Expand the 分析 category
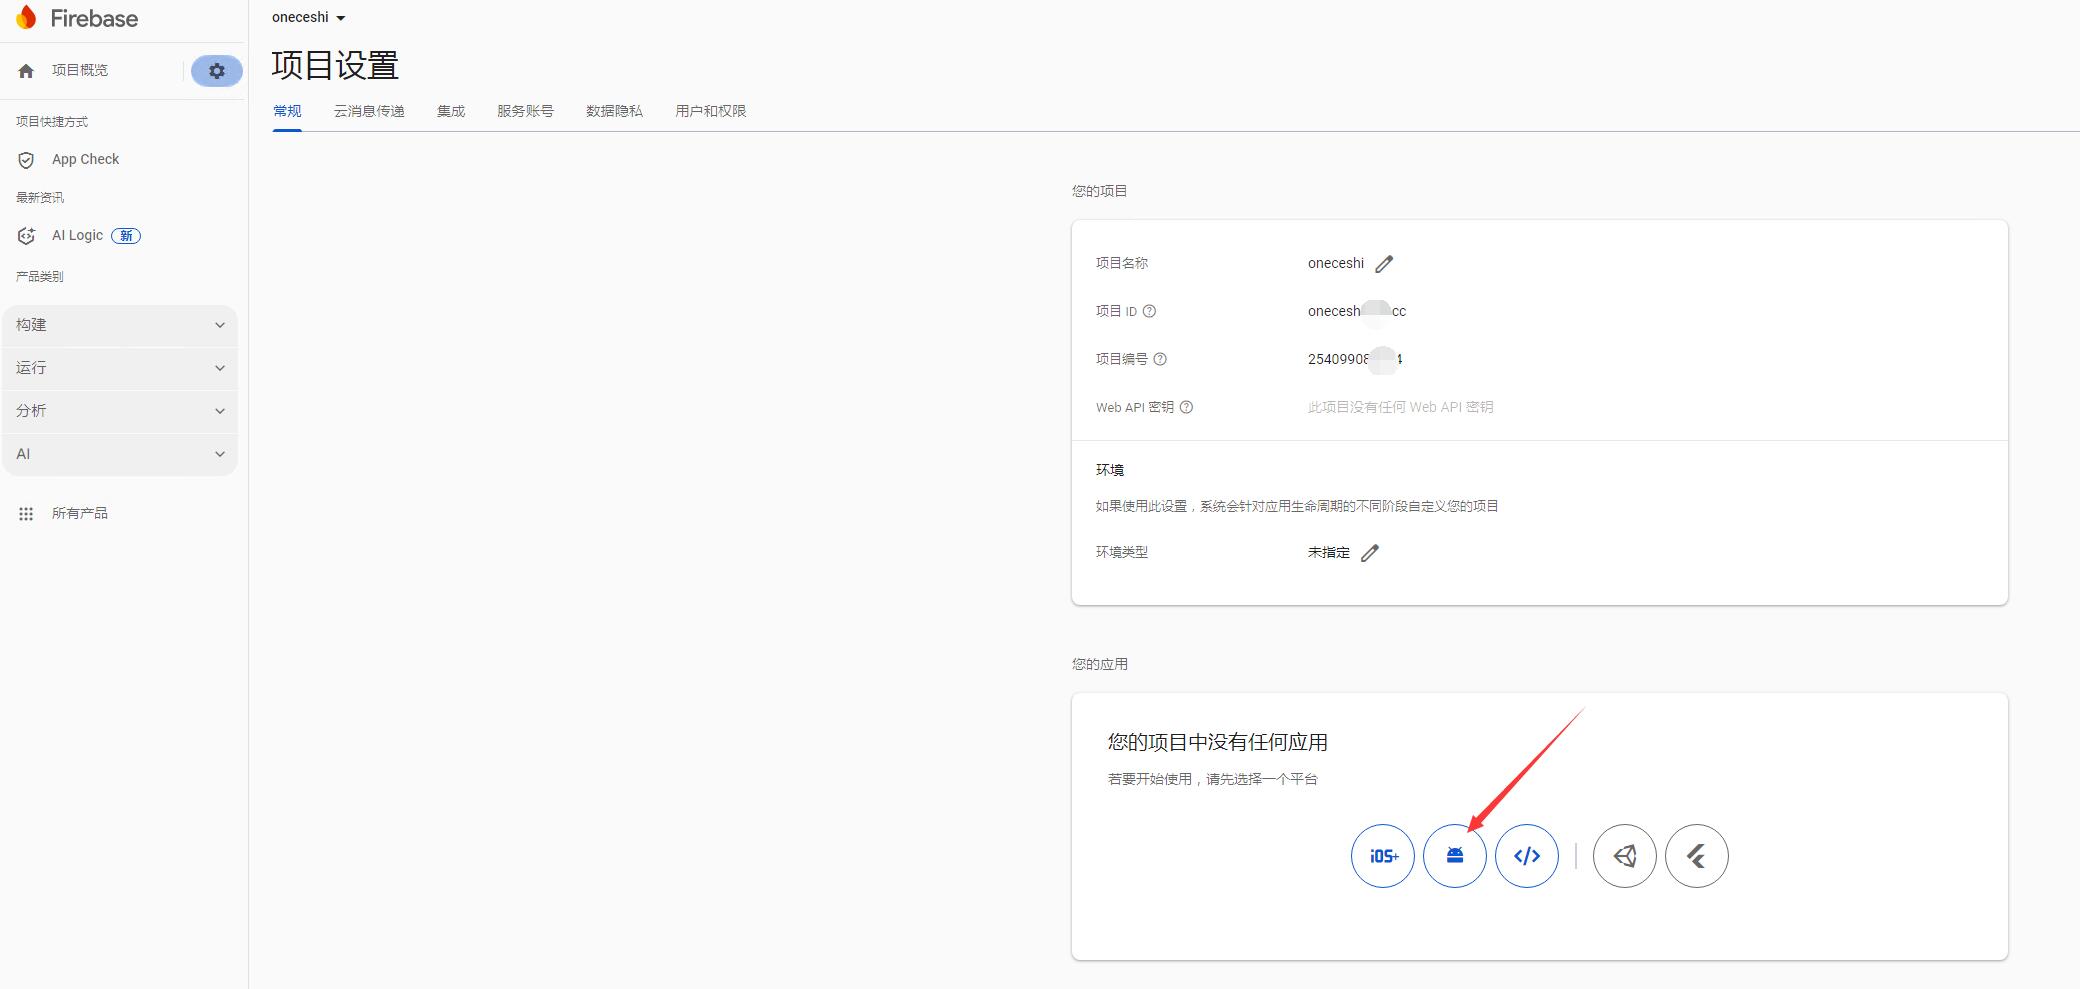2080x989 pixels. pos(120,411)
